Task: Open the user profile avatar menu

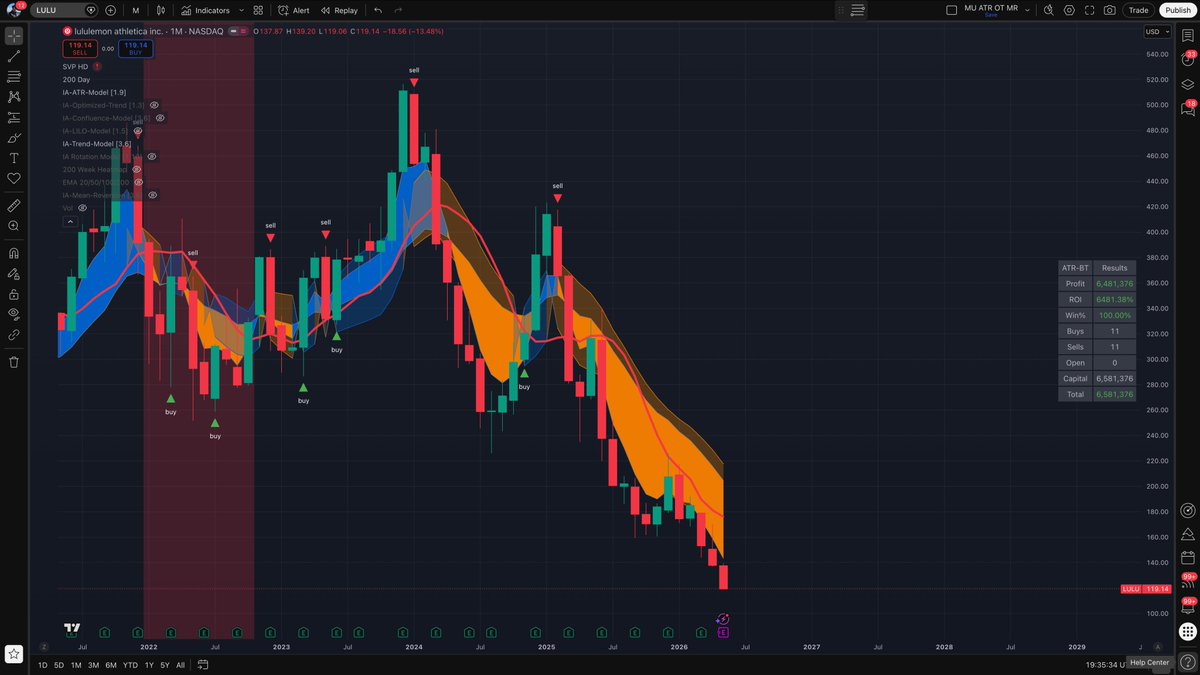Action: coord(14,10)
